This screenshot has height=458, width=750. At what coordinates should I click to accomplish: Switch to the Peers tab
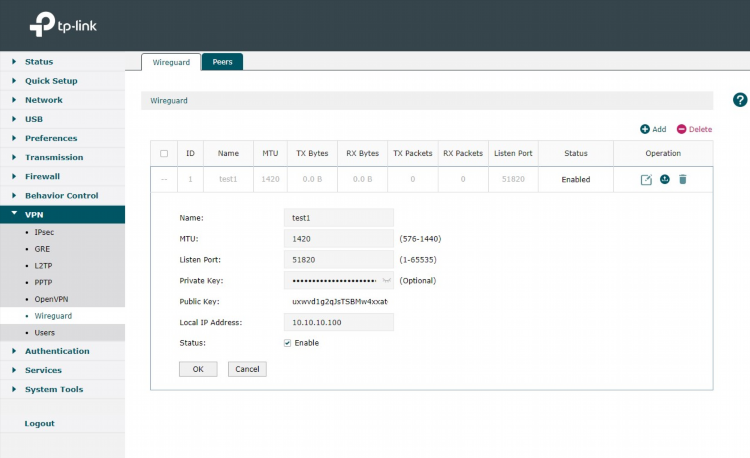(x=222, y=62)
